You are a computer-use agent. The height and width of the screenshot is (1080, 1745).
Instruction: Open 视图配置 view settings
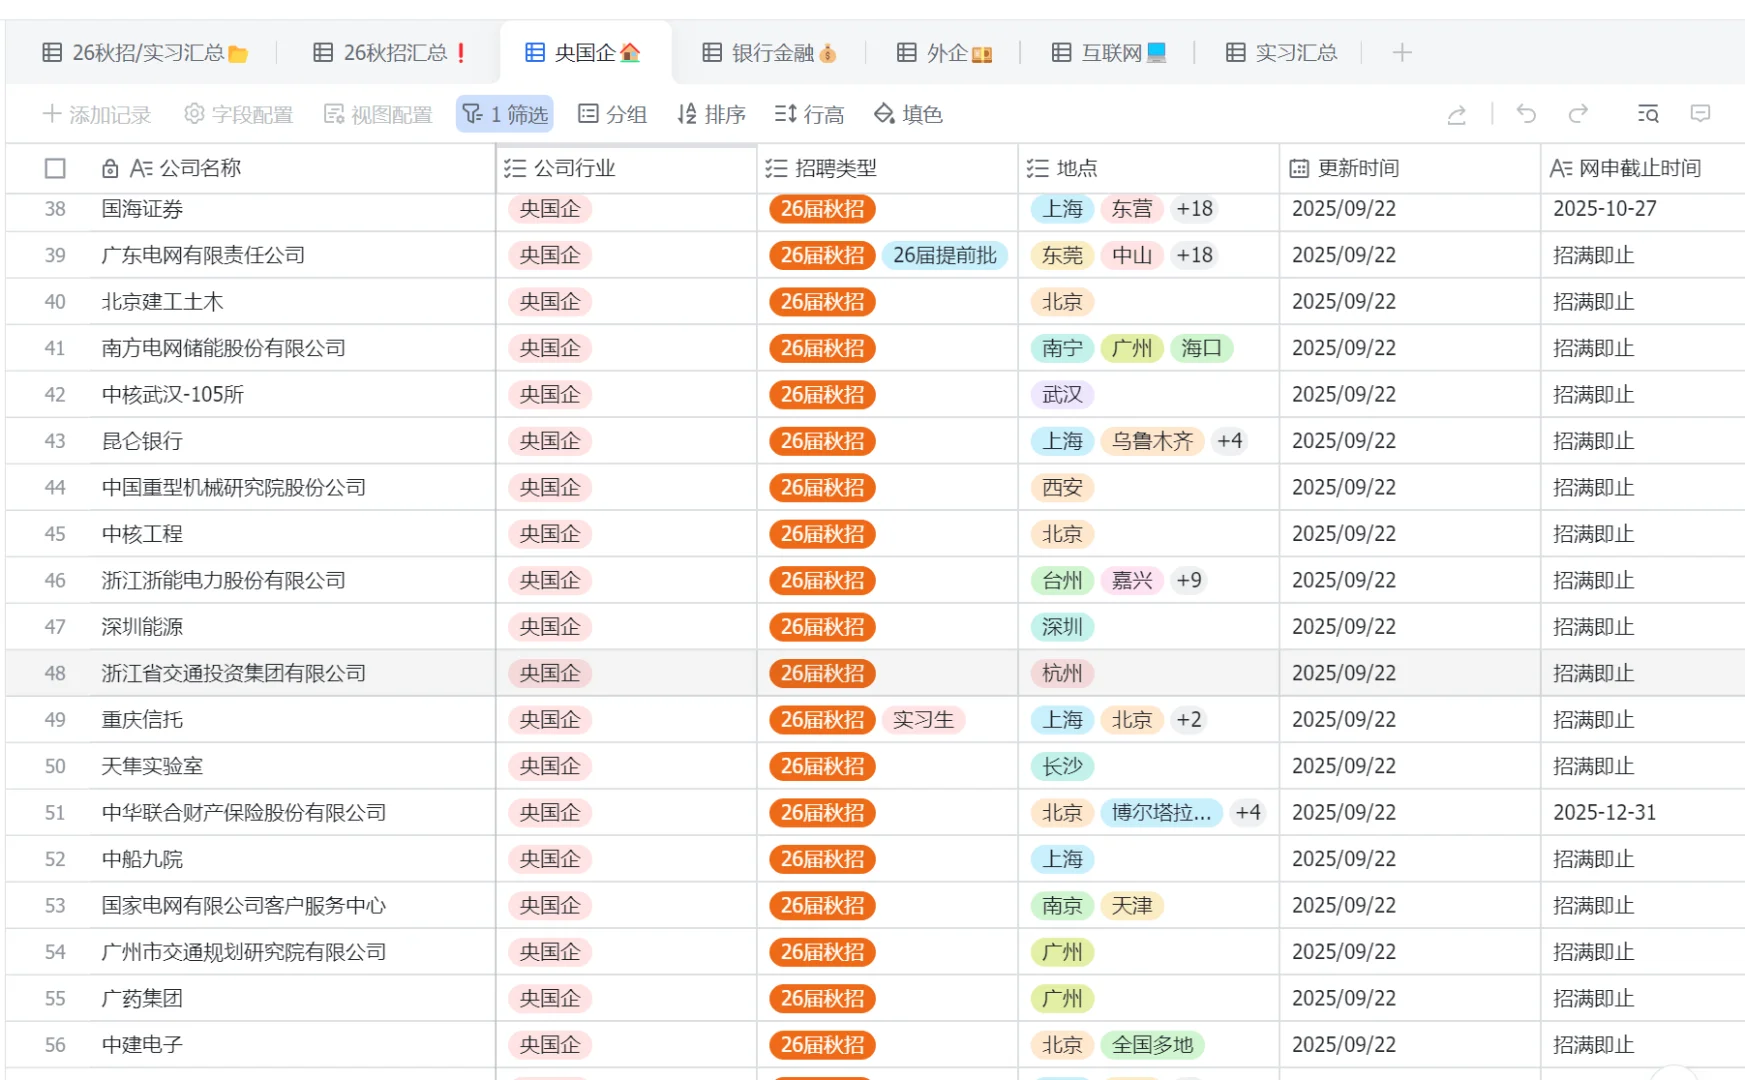tap(378, 115)
